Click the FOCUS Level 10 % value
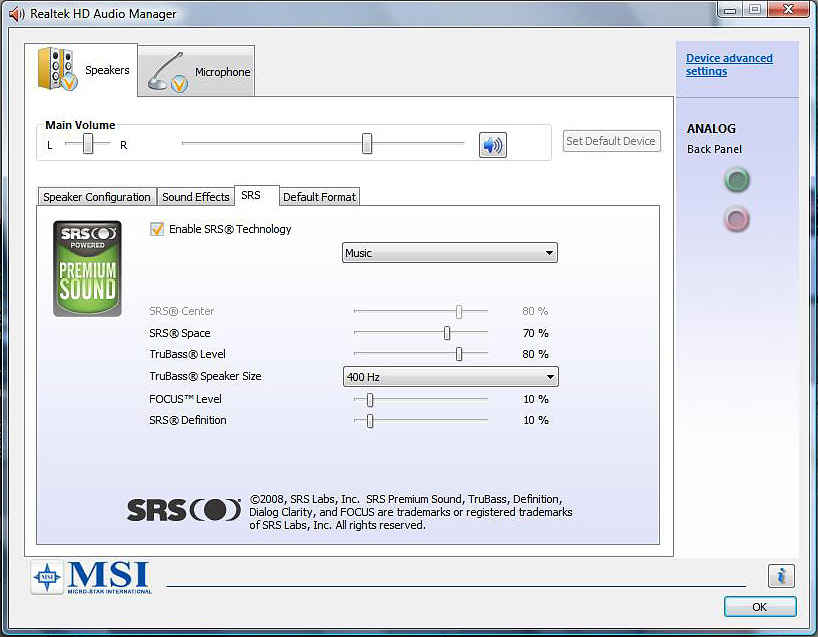 click(536, 399)
